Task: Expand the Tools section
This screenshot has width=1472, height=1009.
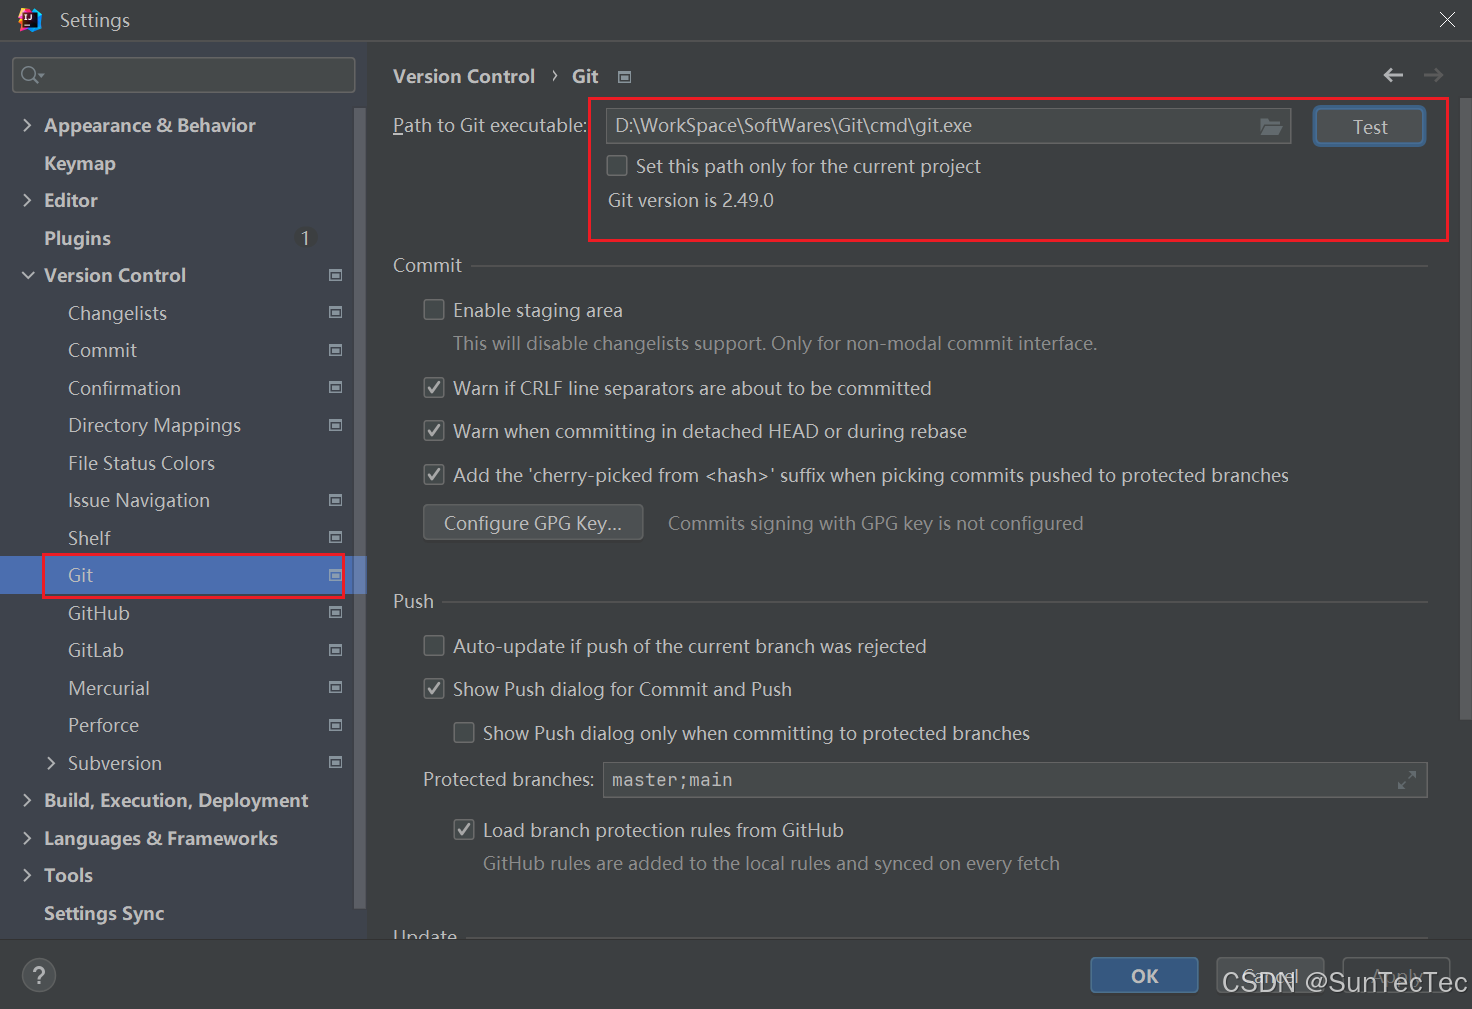Action: tap(27, 875)
